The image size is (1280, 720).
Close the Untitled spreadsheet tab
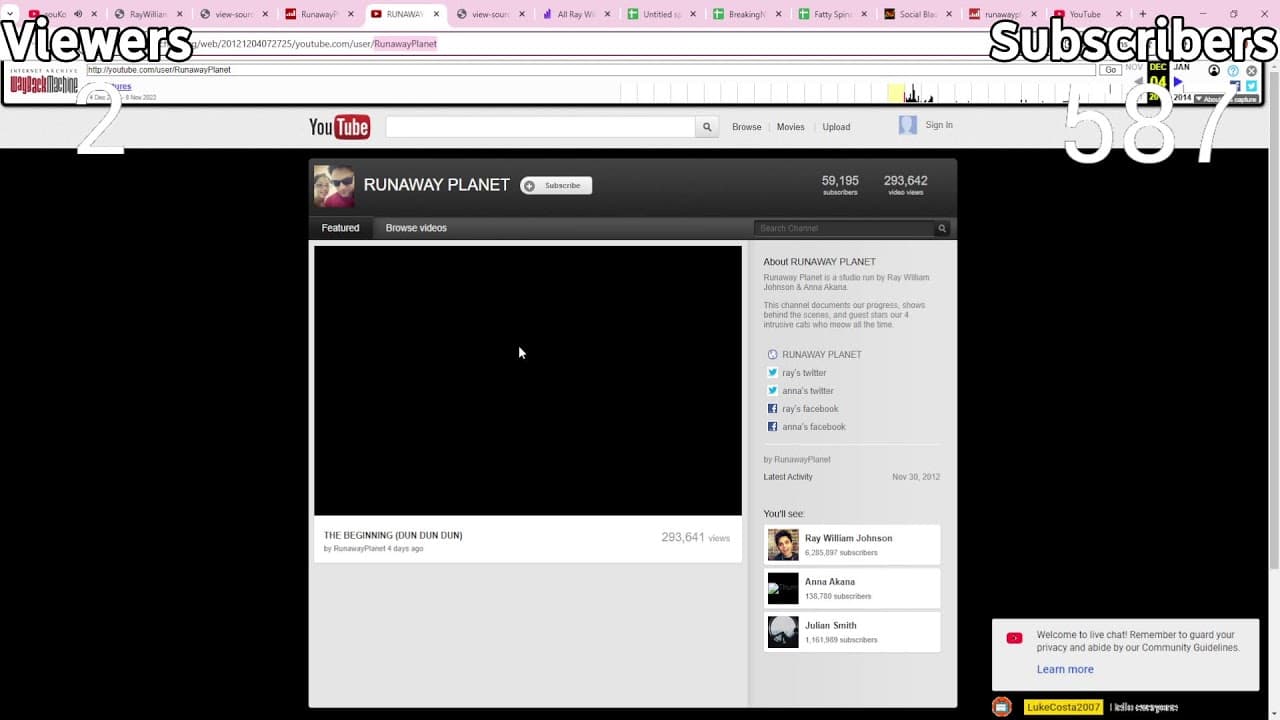[693, 14]
